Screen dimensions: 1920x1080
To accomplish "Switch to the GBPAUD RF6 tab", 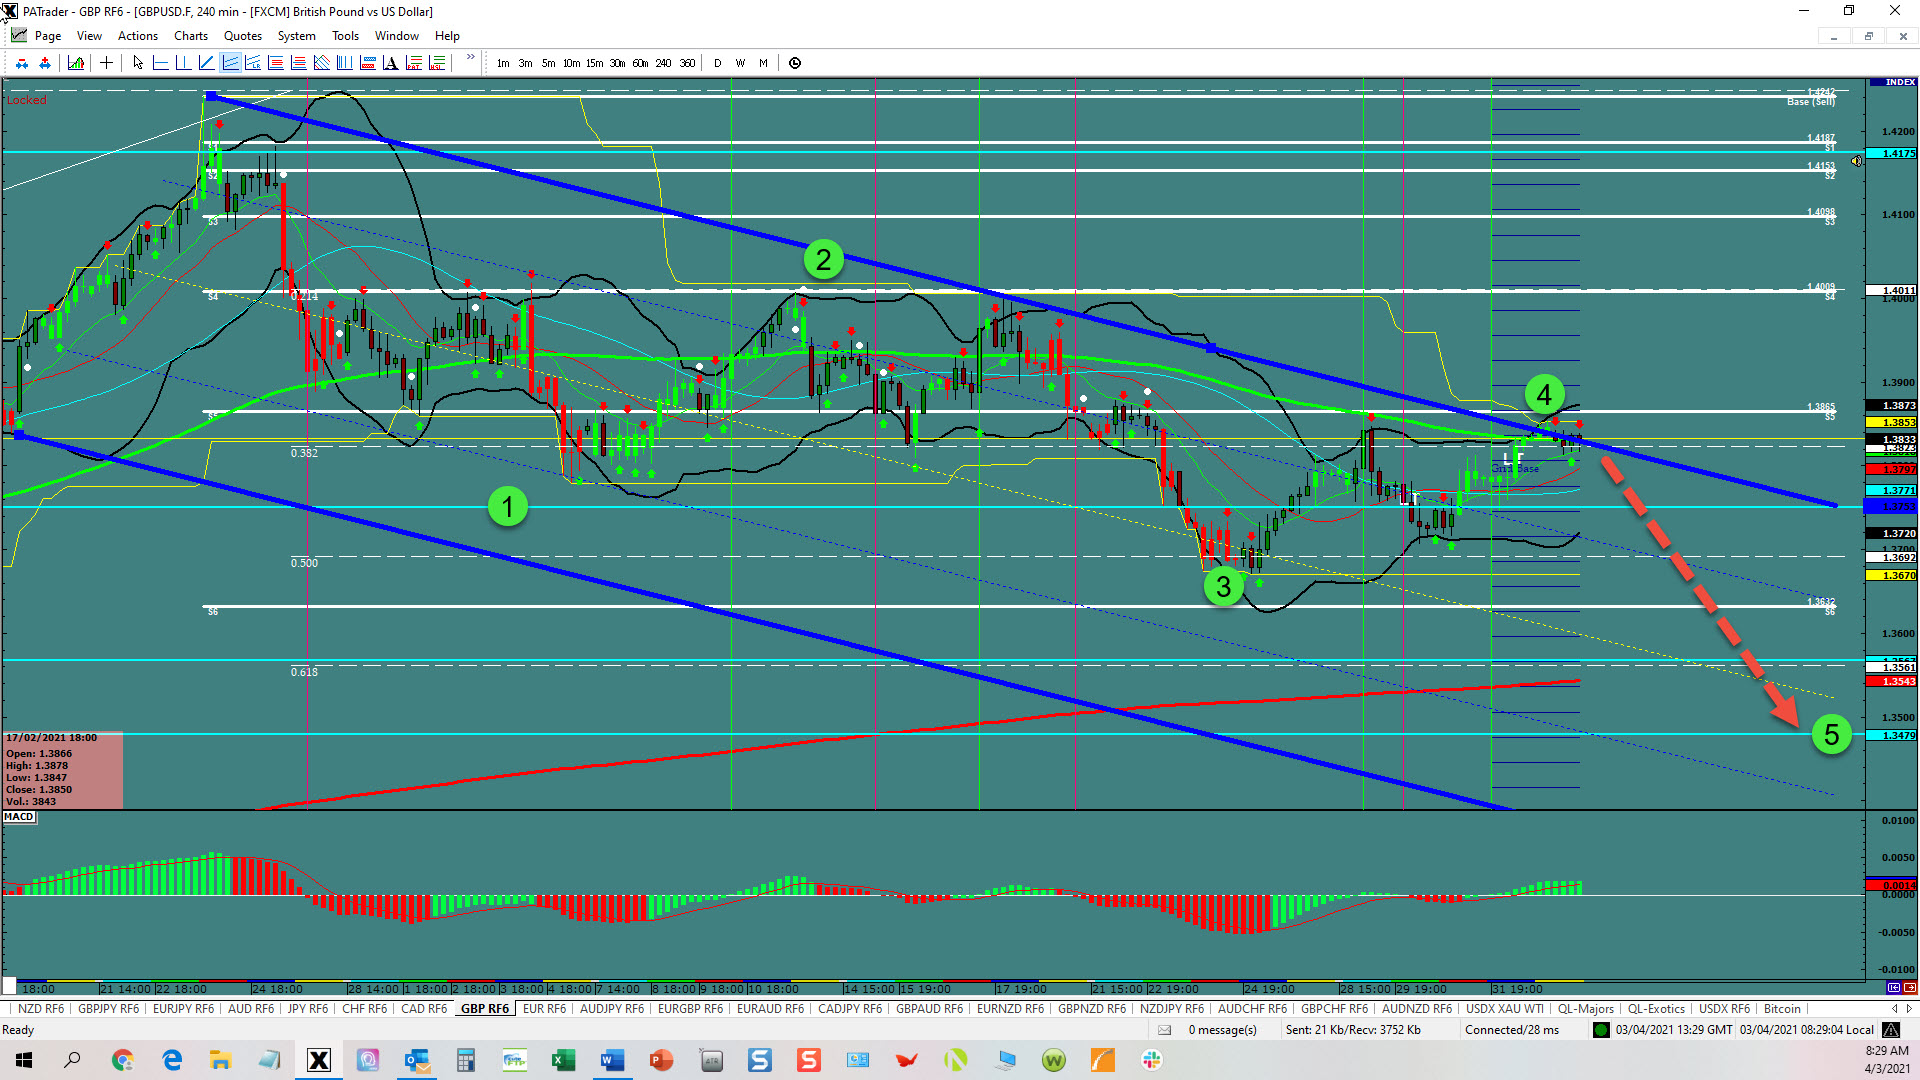I will pyautogui.click(x=930, y=1009).
